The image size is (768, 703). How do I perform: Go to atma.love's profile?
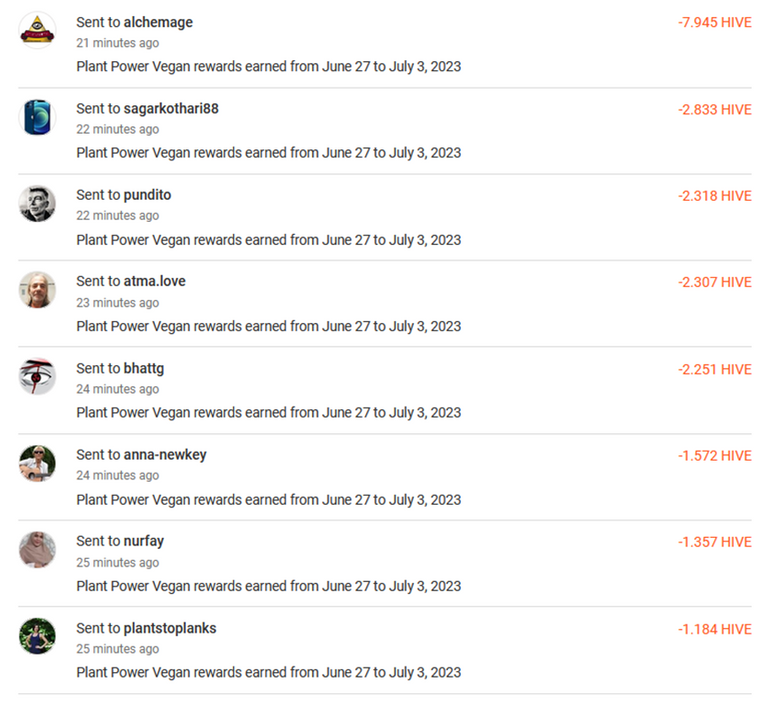coord(155,281)
